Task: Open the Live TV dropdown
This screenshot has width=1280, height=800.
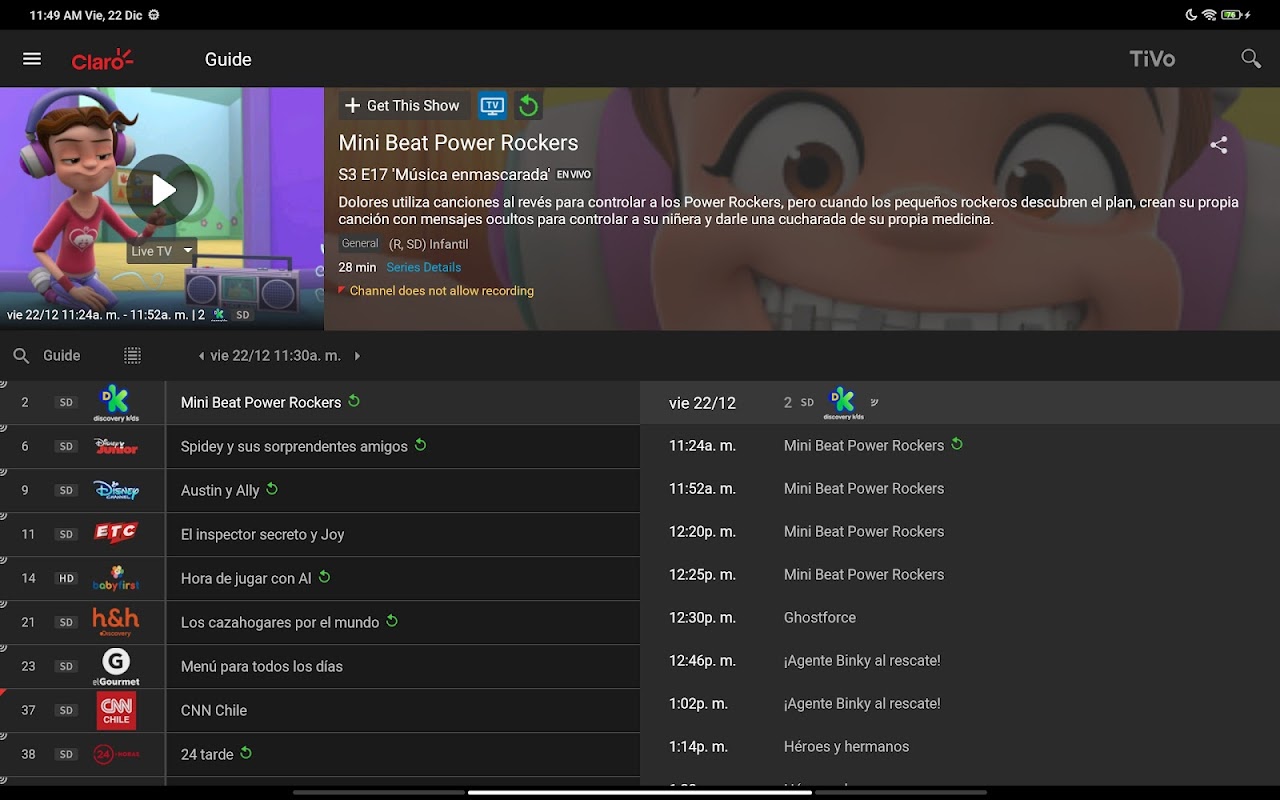Action: [160, 251]
